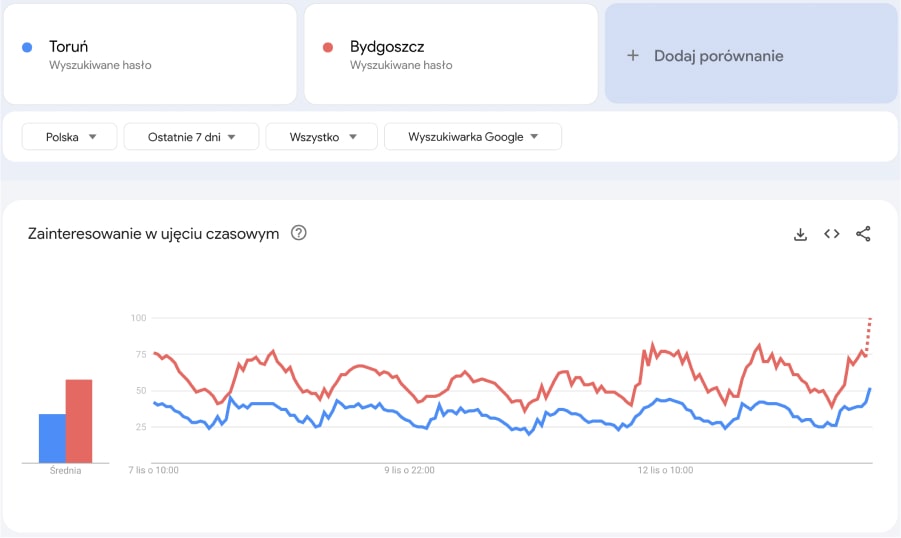Open help tooltip next to chart title

[x=298, y=233]
